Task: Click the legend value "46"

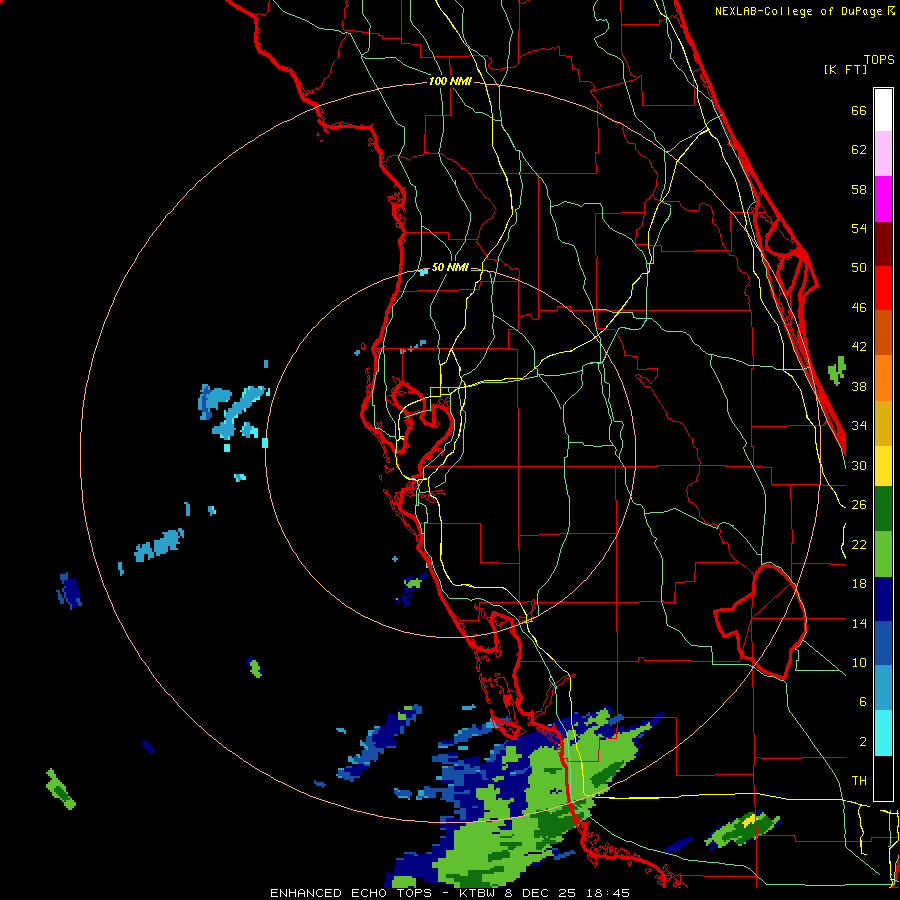Action: coord(859,308)
